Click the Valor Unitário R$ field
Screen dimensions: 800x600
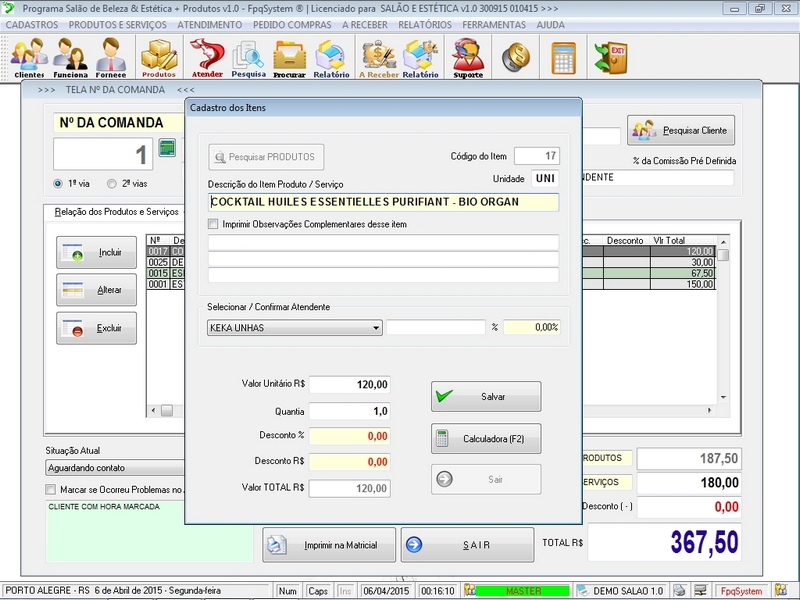point(349,384)
